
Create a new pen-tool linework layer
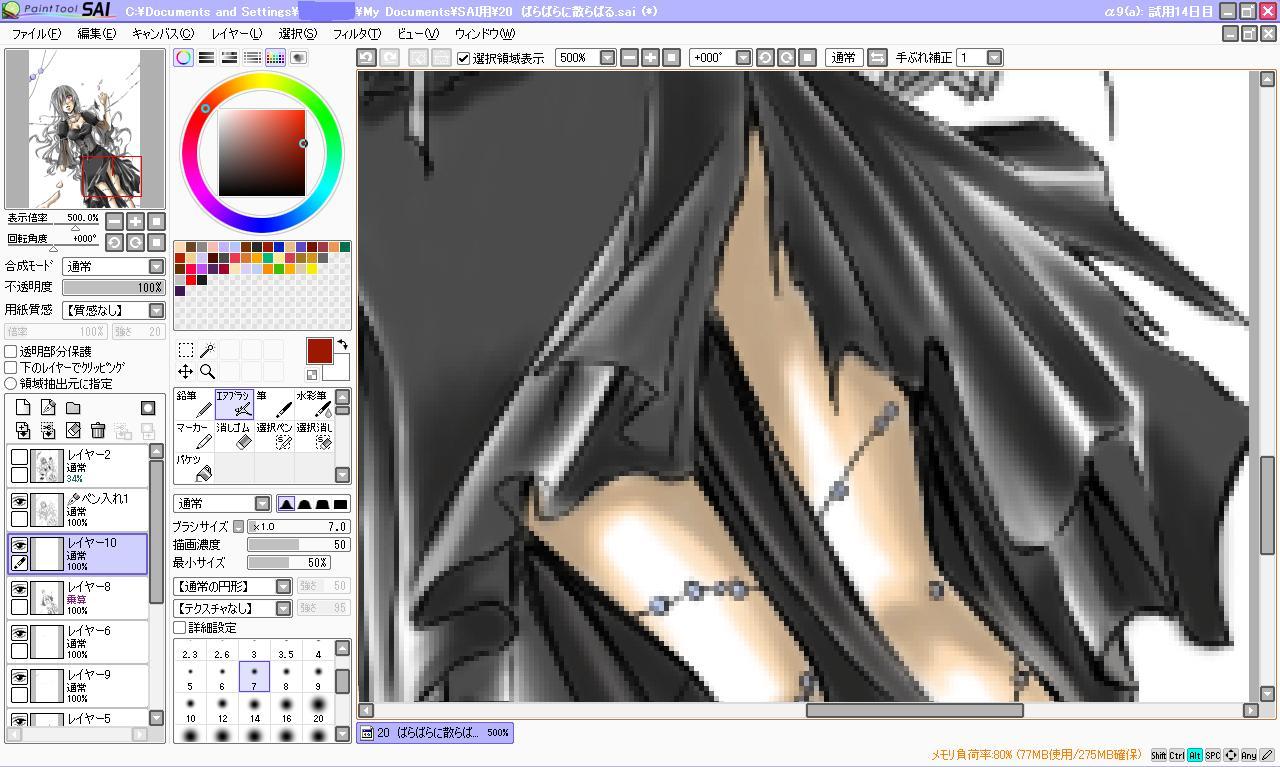coord(48,408)
